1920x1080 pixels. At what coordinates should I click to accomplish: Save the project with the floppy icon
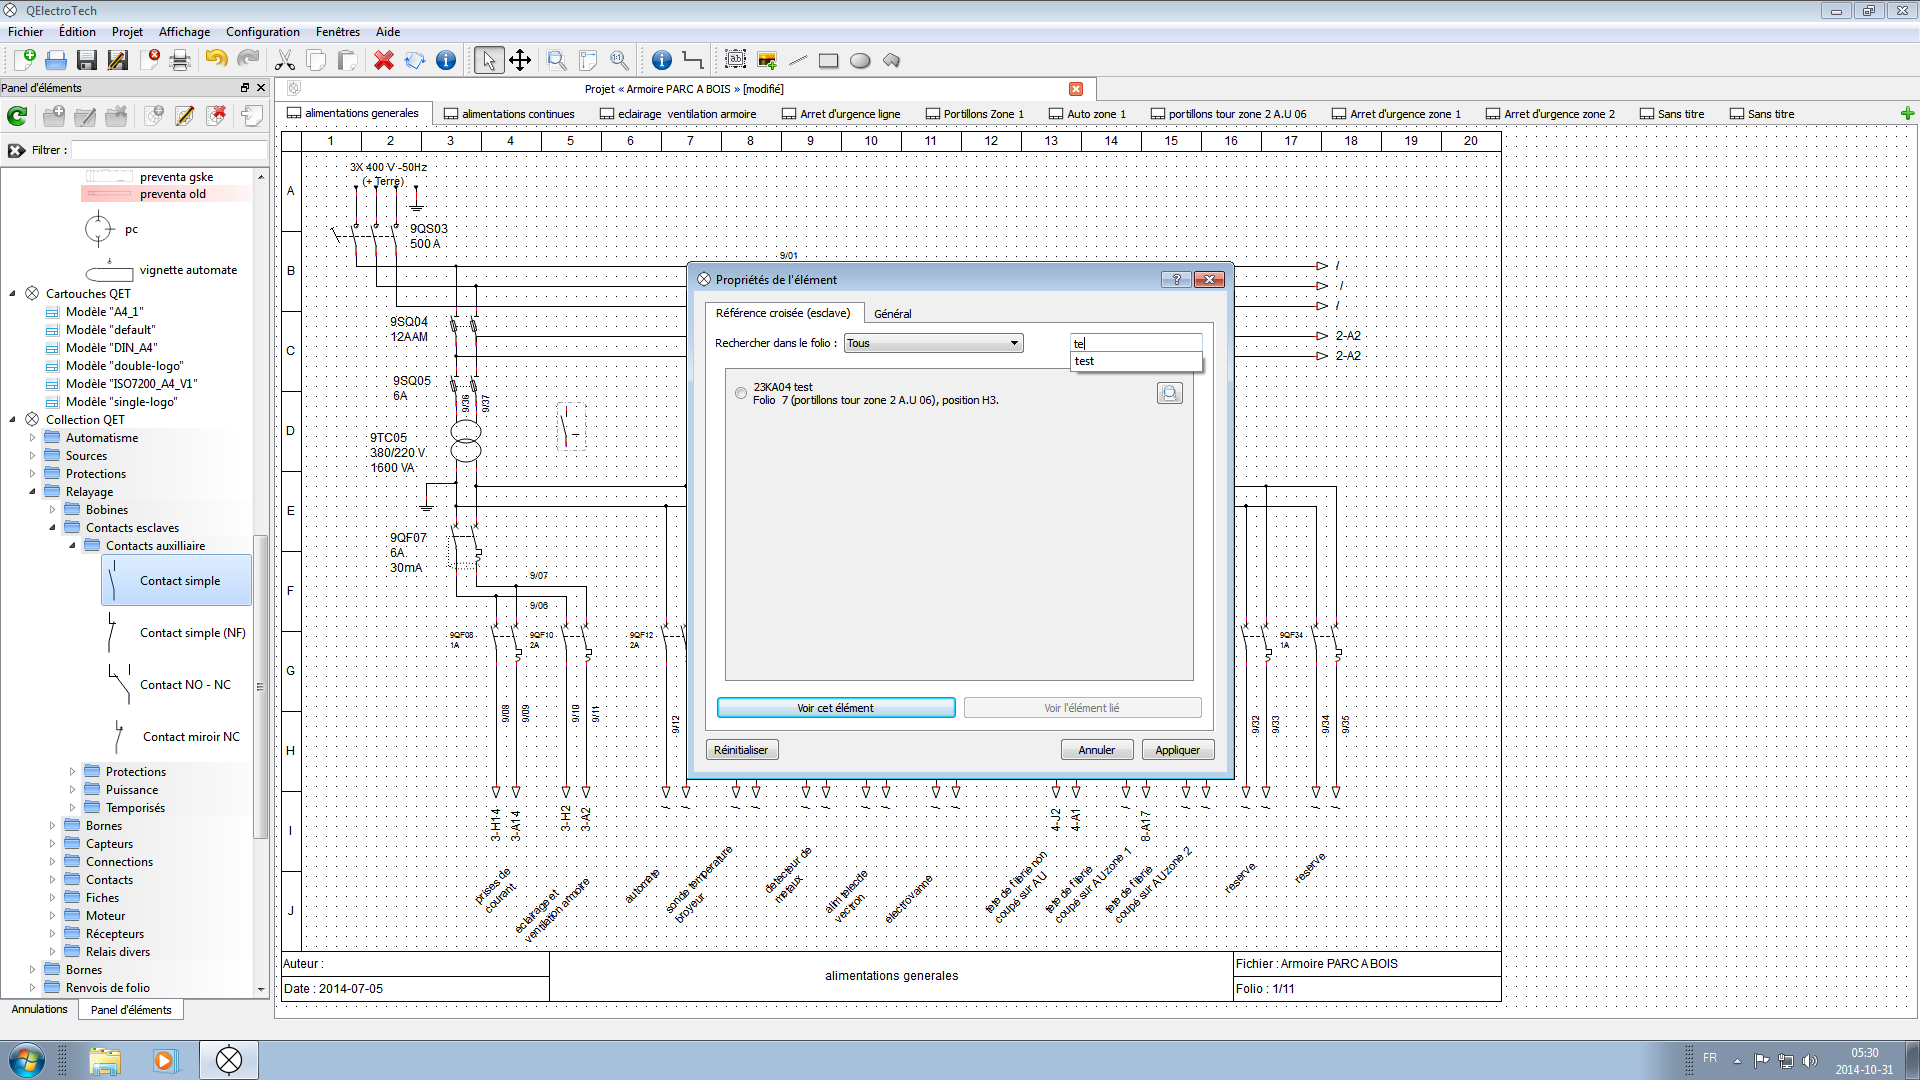pos(87,60)
